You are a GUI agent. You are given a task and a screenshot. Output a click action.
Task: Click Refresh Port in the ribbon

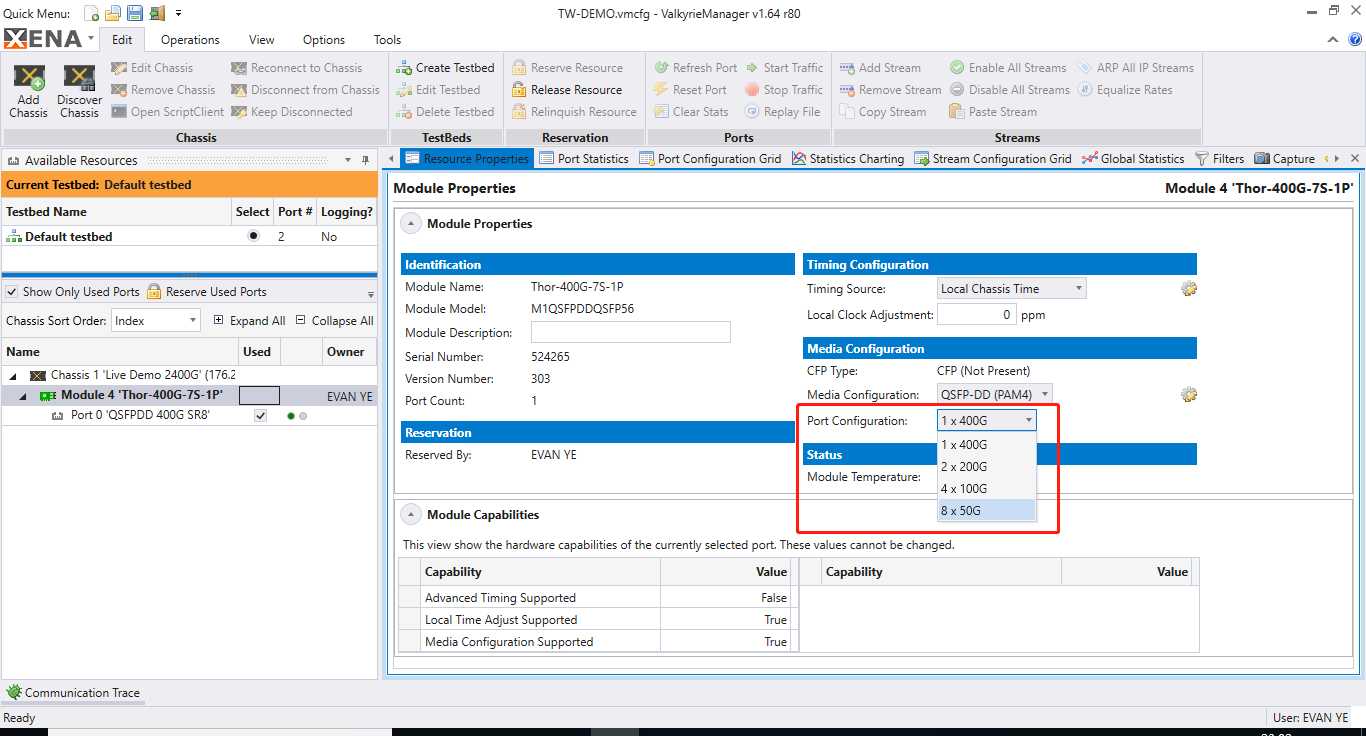coord(696,68)
